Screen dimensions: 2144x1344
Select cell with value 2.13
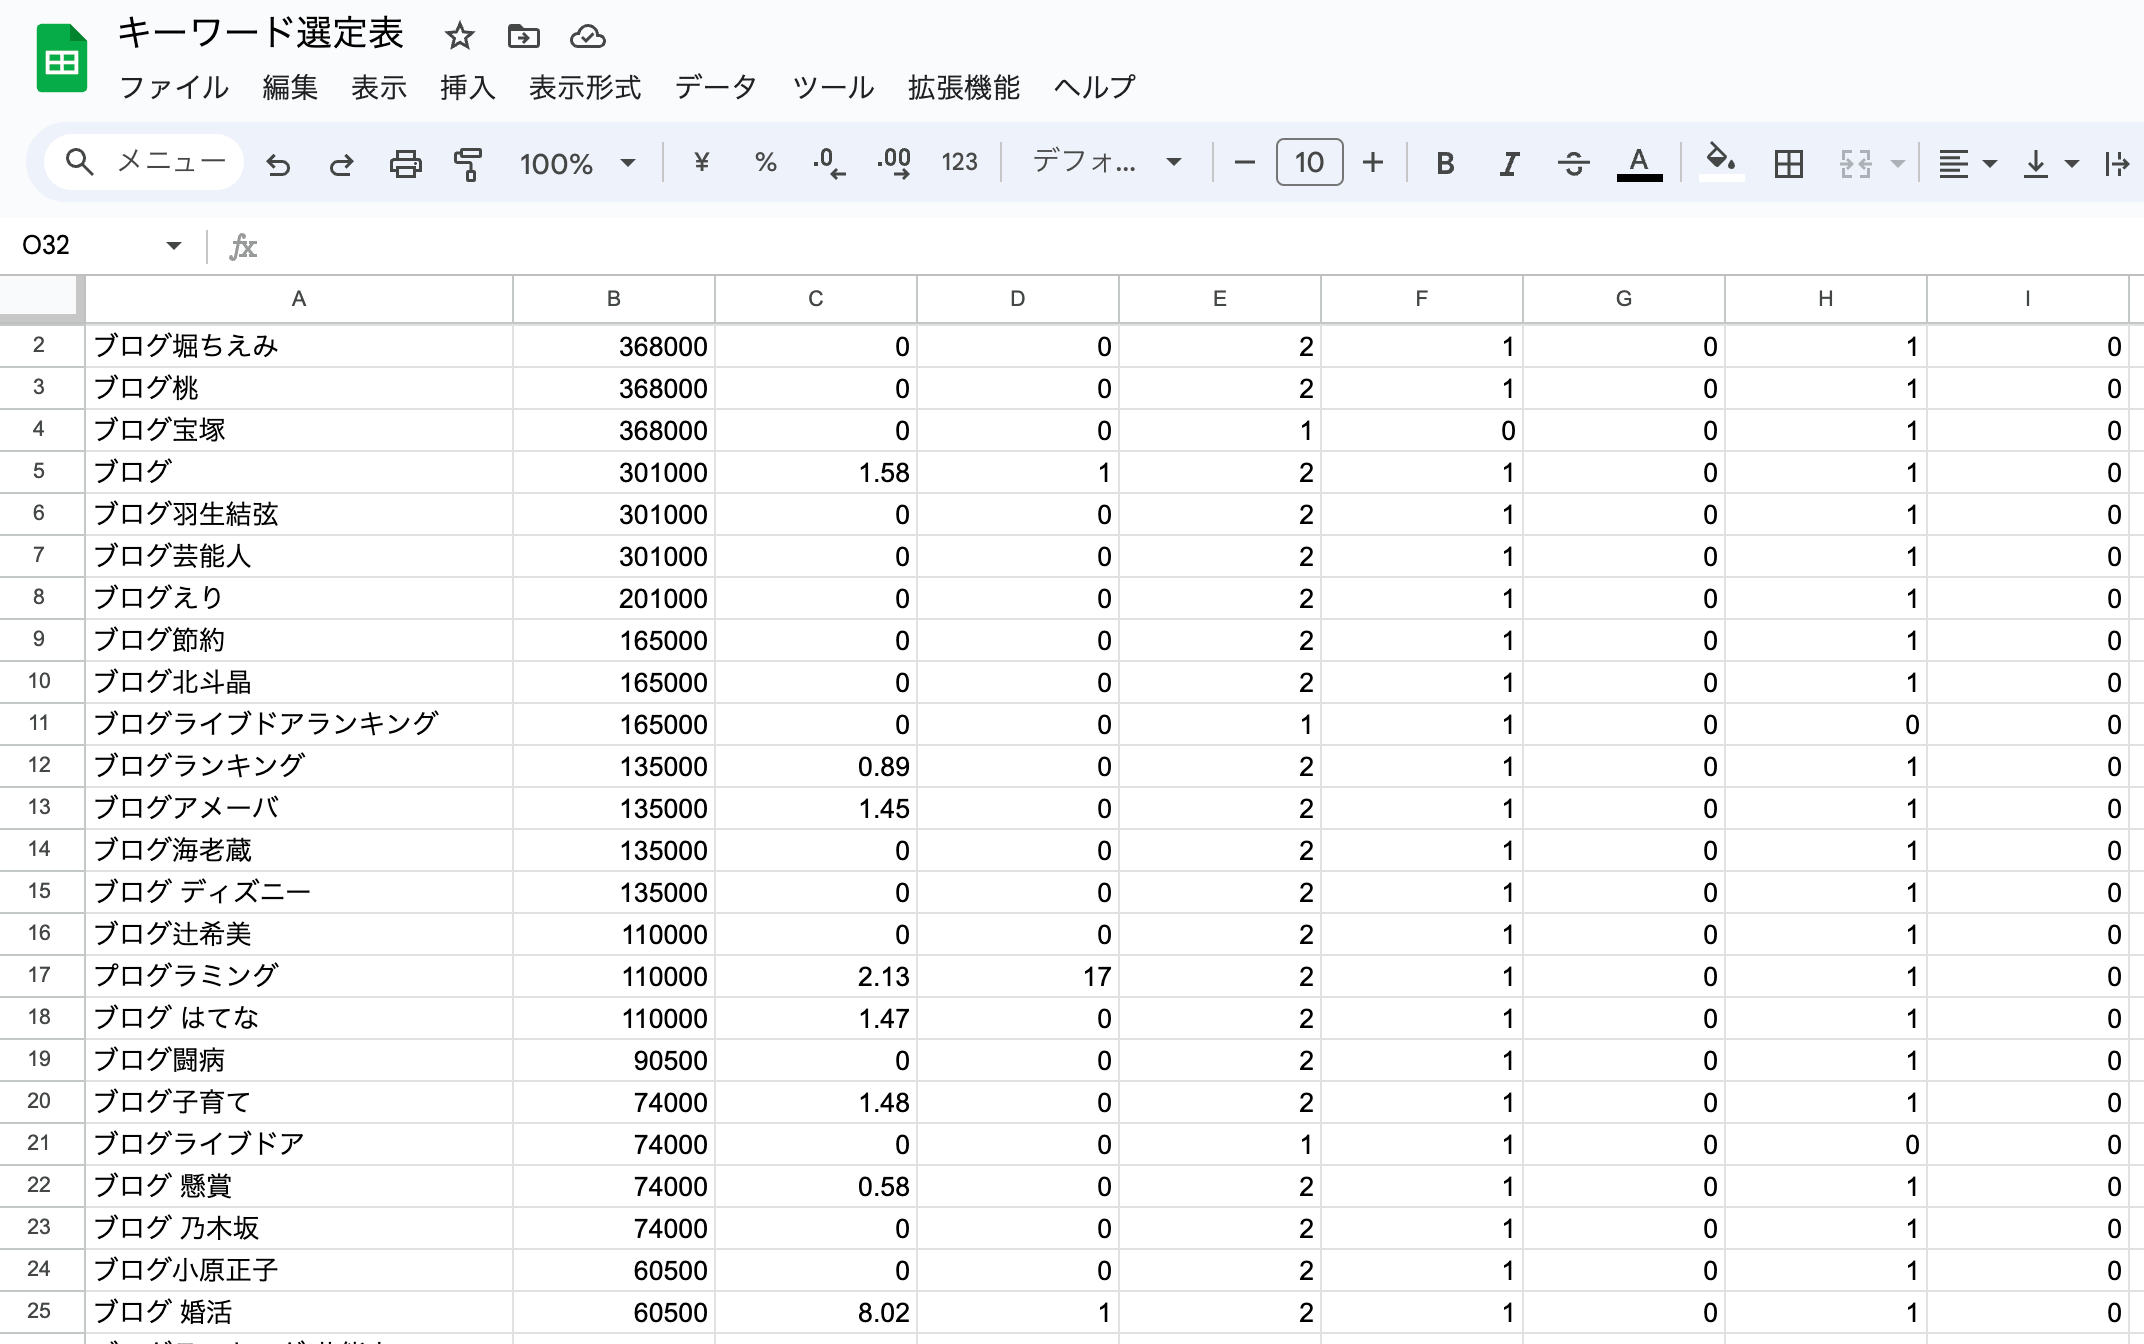(x=816, y=976)
